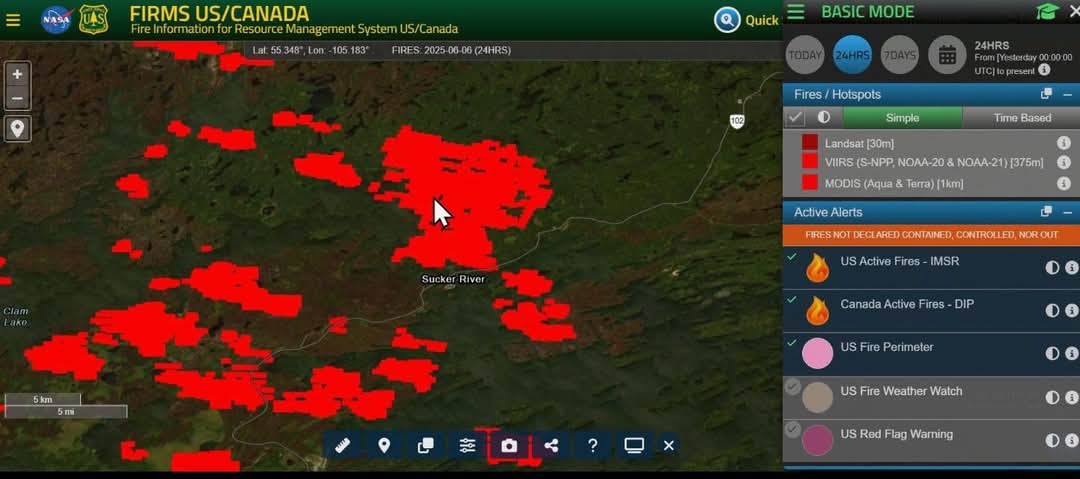Open the sliders settings tool
Viewport: 1080px width, 479px height.
click(x=467, y=445)
